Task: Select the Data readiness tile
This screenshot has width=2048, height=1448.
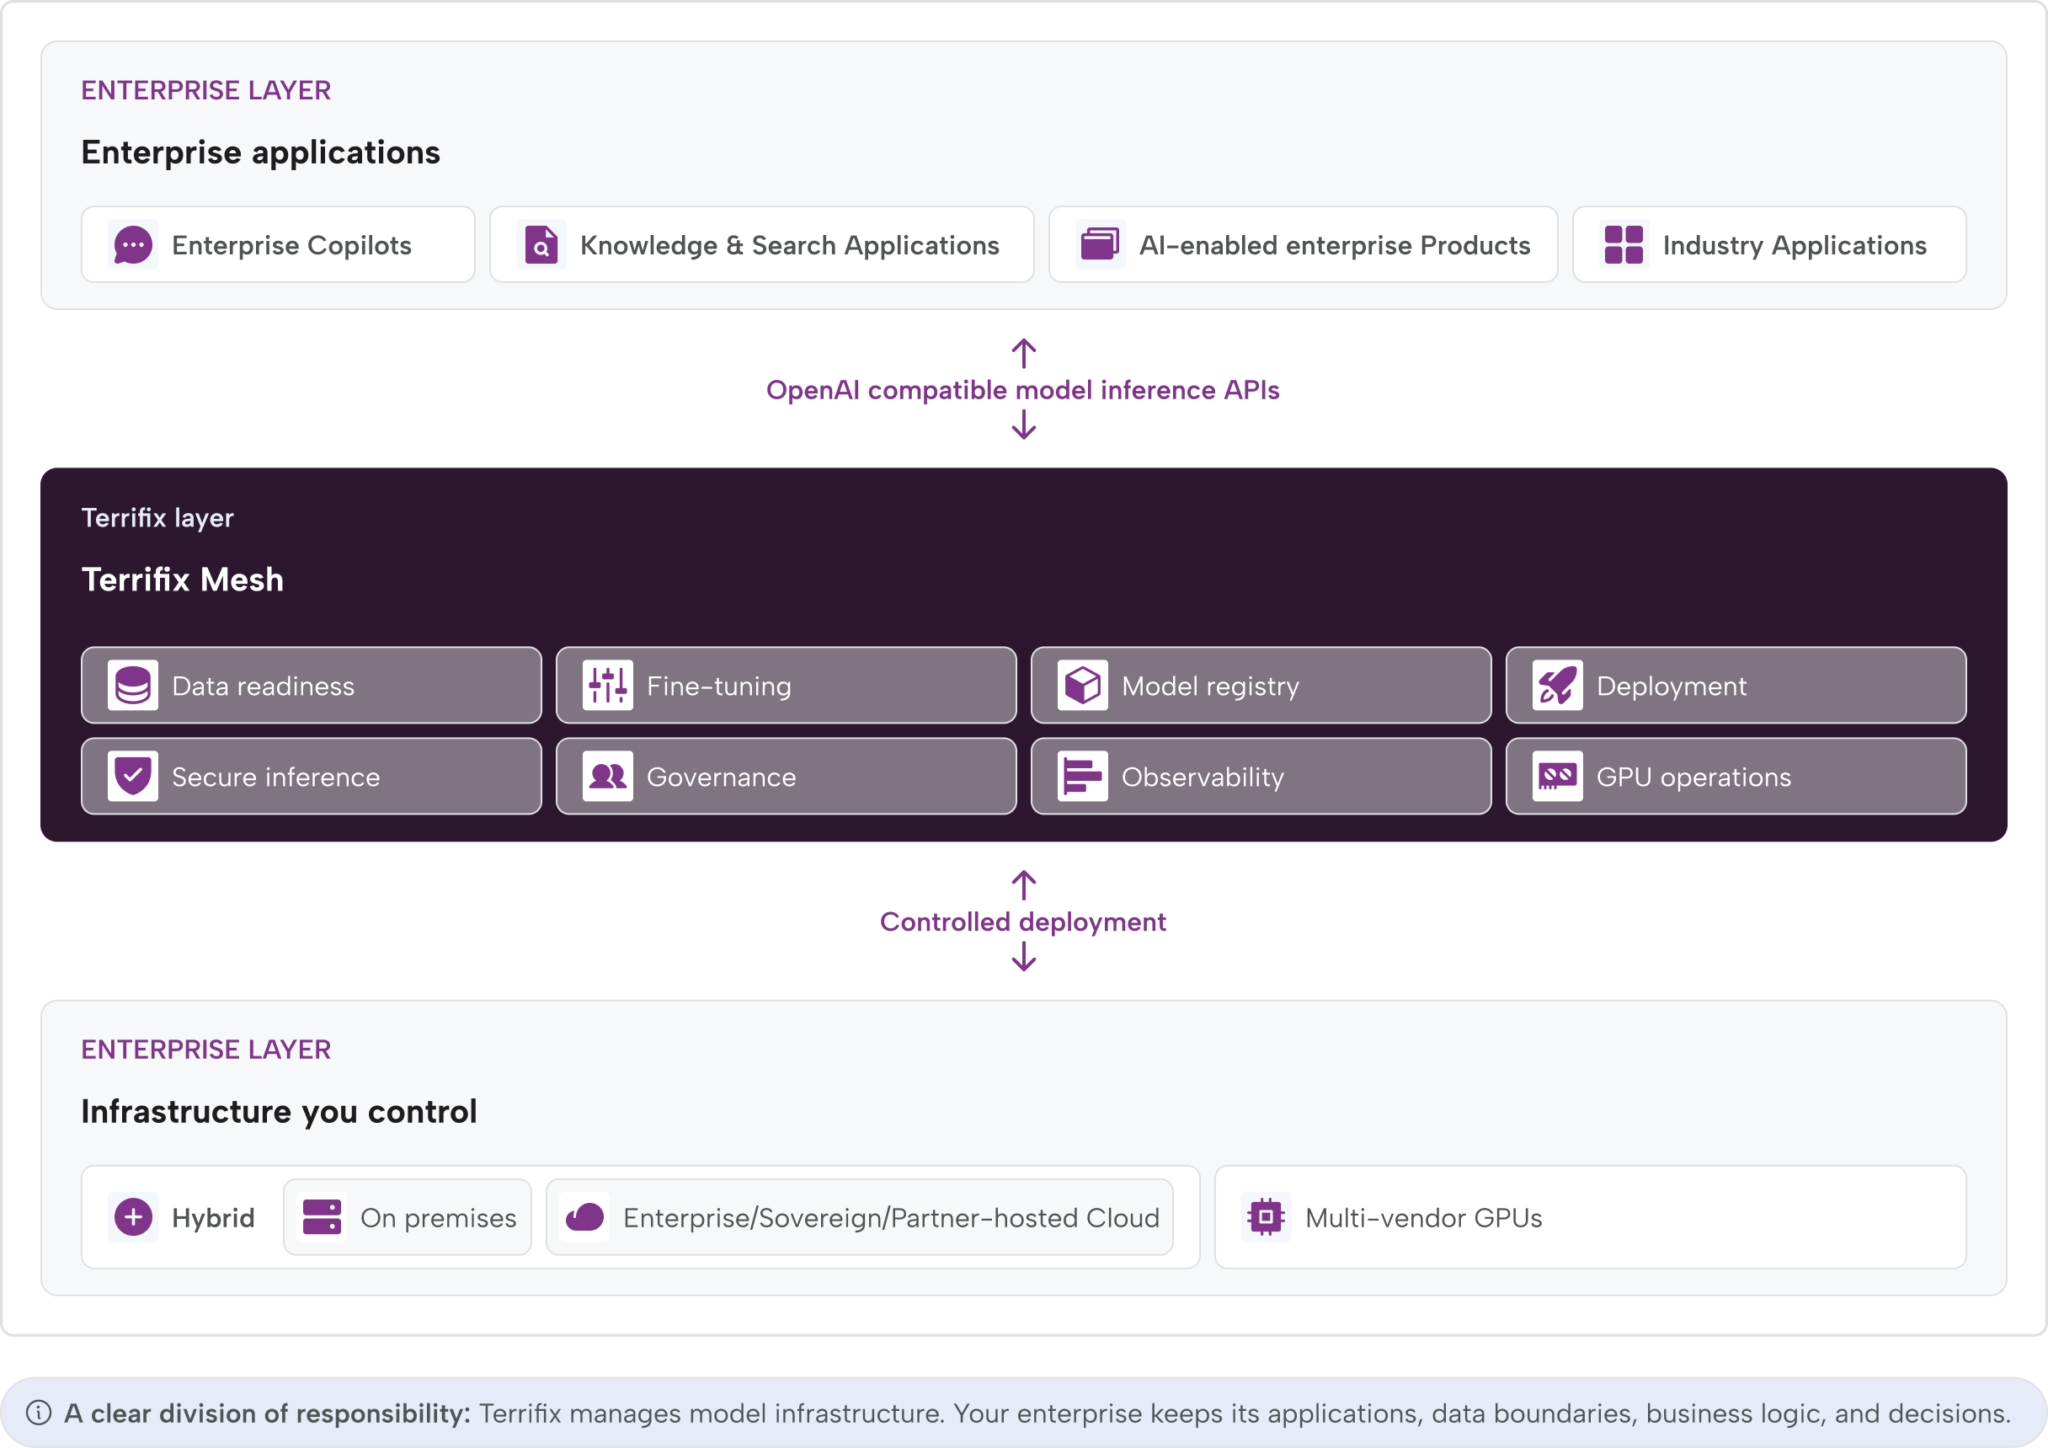Action: [312, 686]
